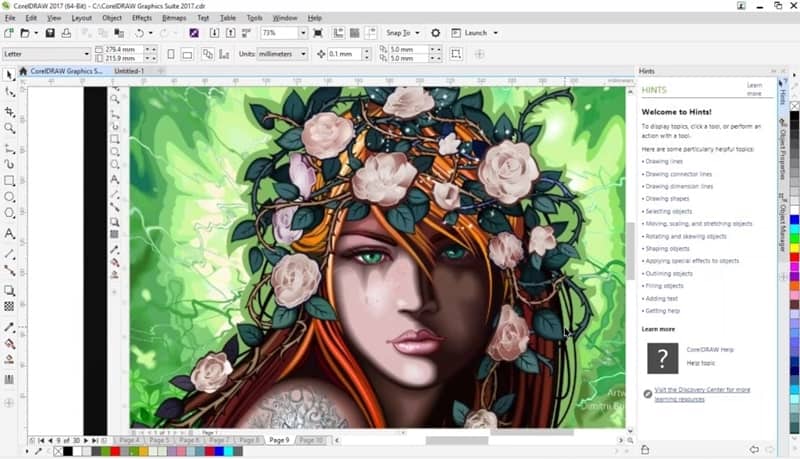Select the Transparency checkerboard tool
Image resolution: width=800 pixels, height=459 pixels.
point(9,306)
